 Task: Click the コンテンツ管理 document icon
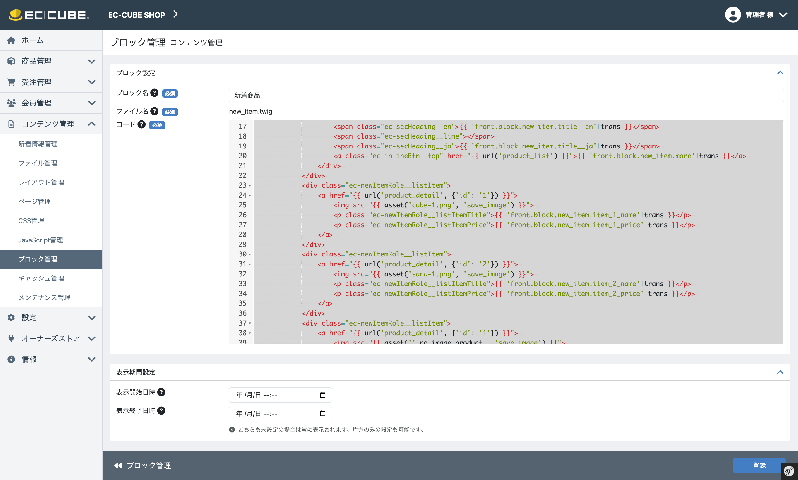tap(11, 124)
